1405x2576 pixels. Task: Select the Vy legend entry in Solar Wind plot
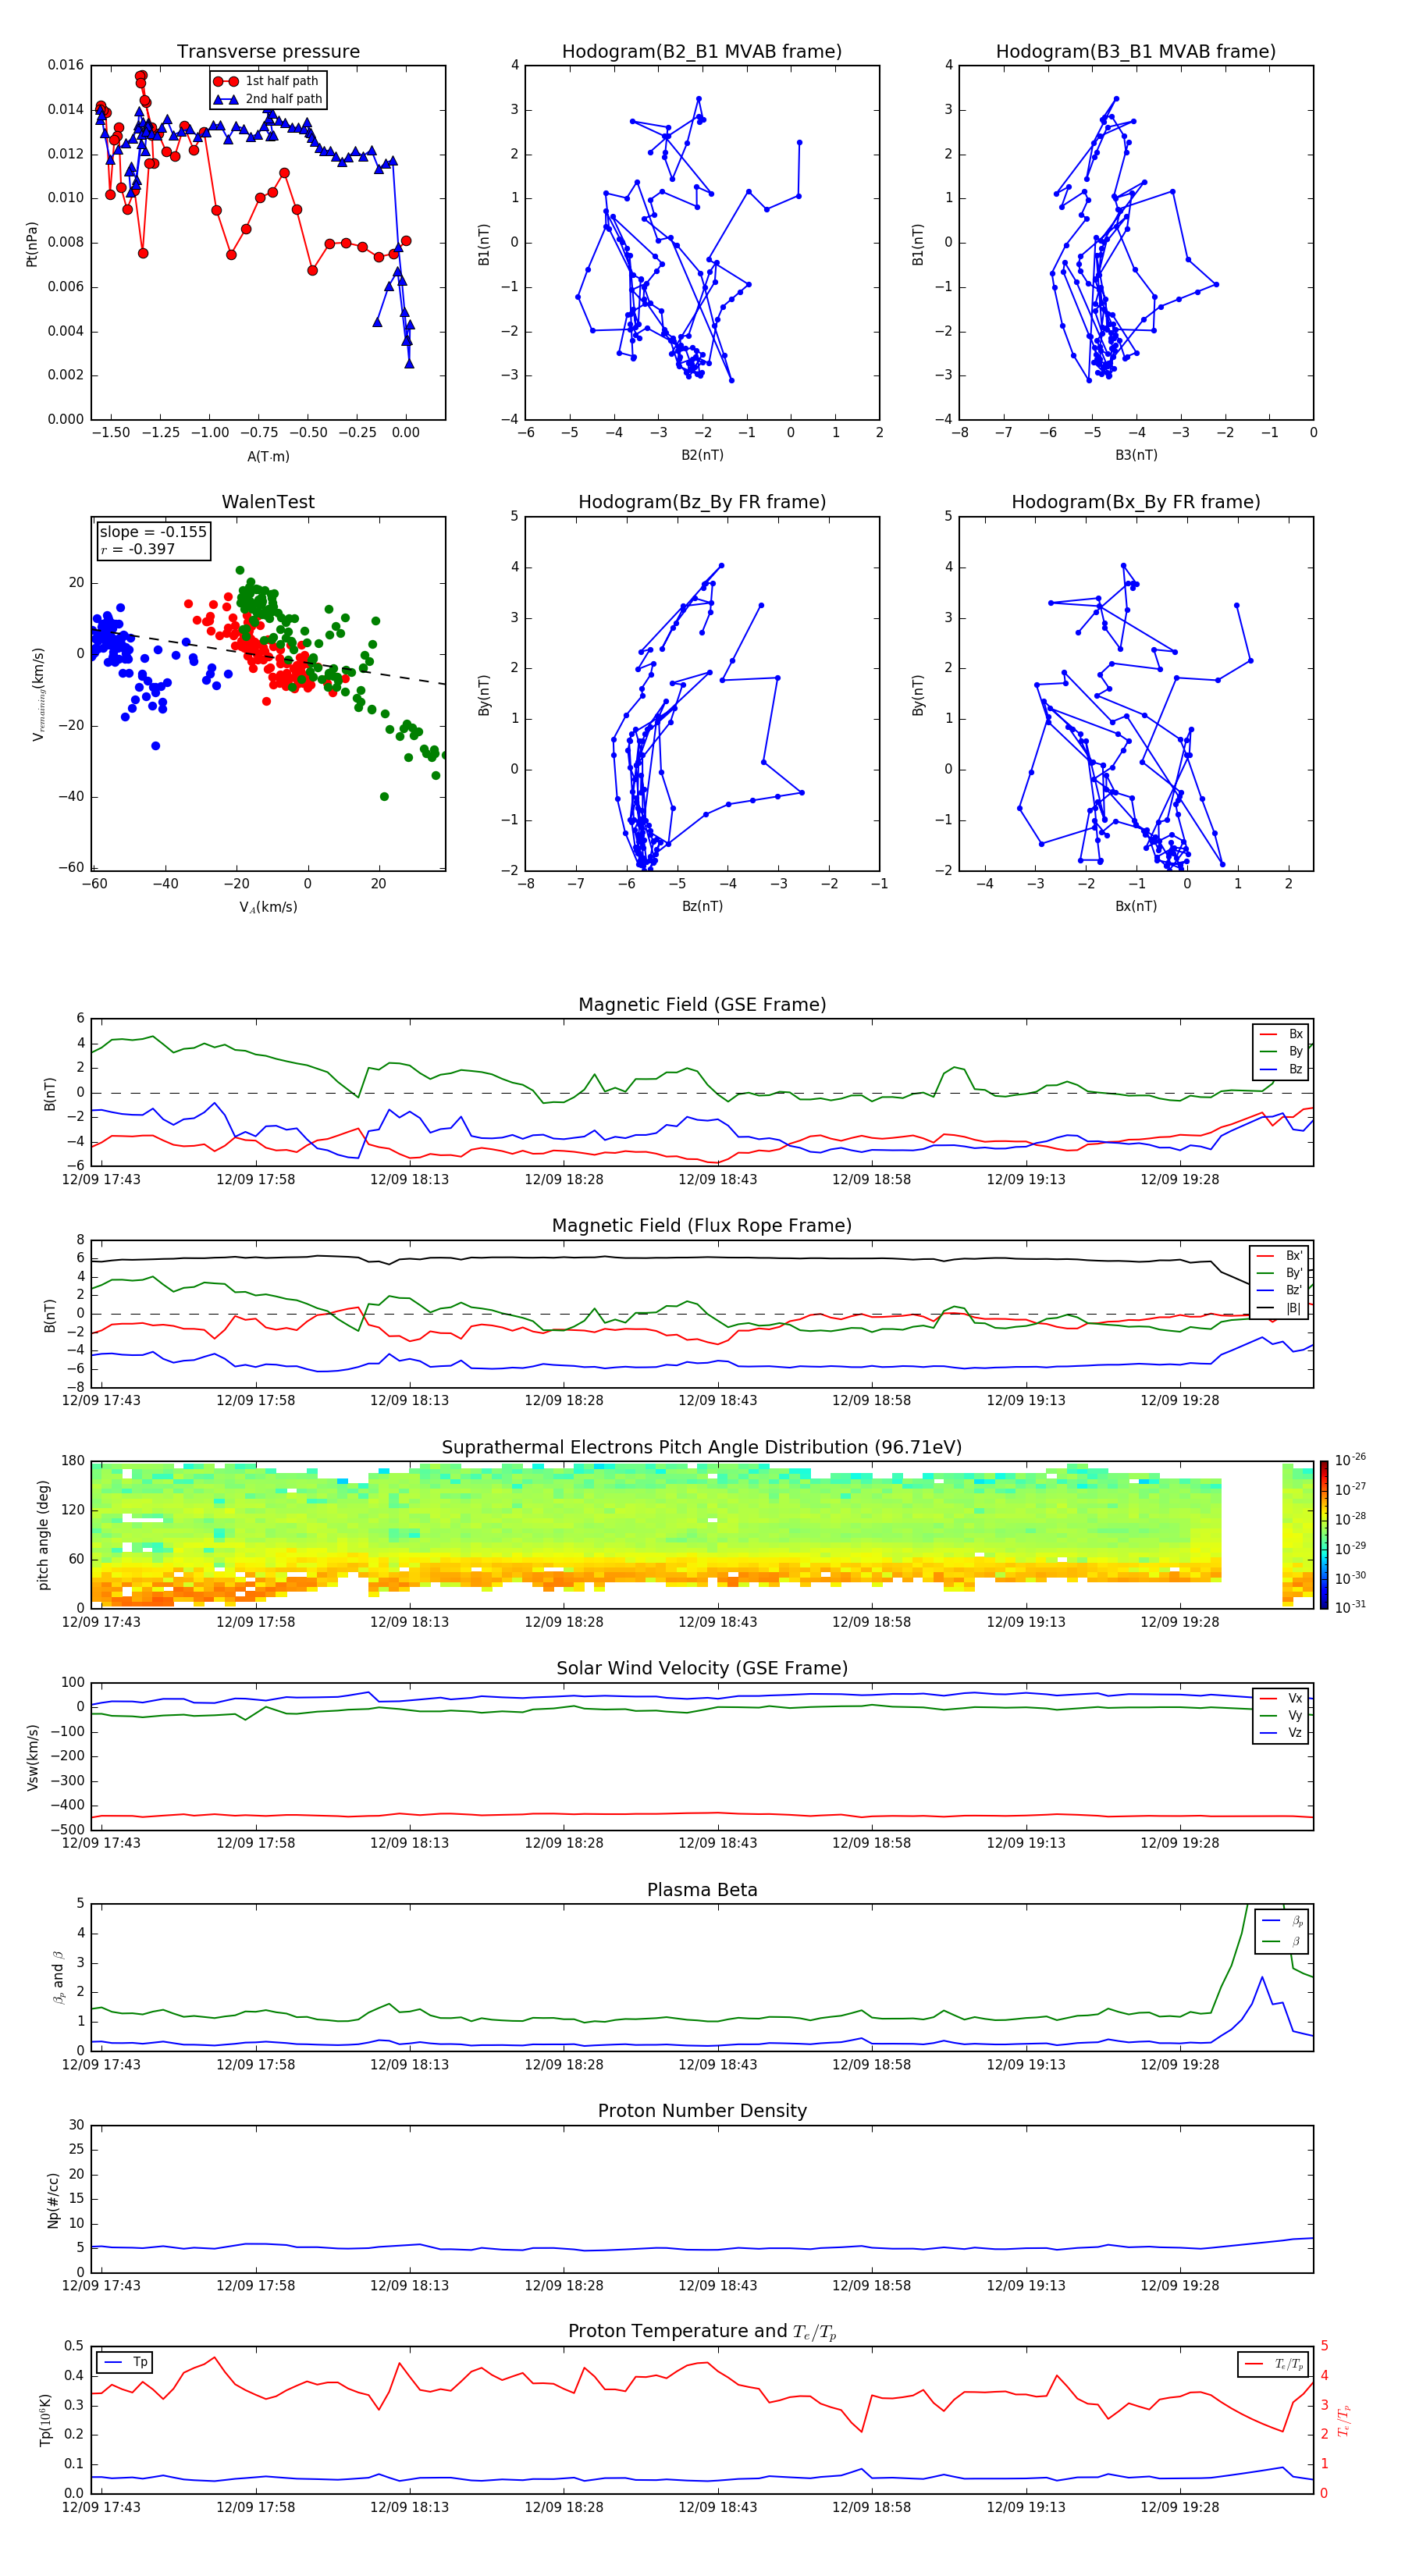tap(1282, 1716)
